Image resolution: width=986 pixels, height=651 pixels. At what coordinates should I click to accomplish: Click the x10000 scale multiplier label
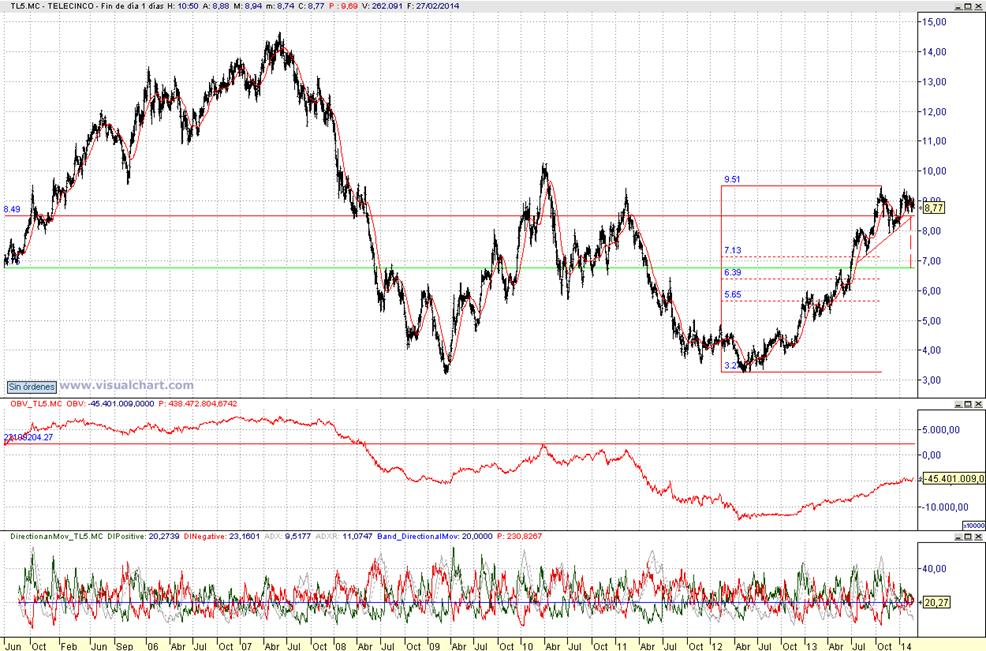(x=973, y=525)
